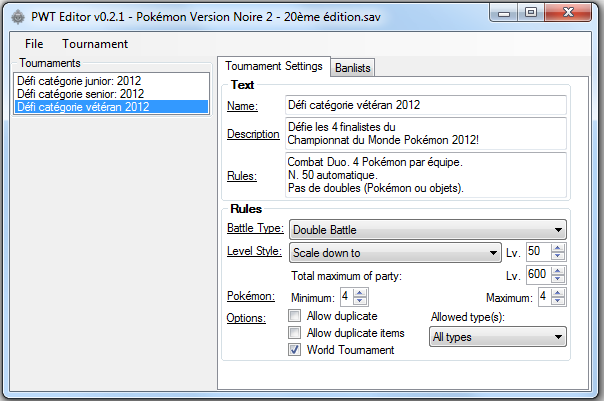This screenshot has width=604, height=401.
Task: Open the Battle Type dropdown
Action: 428,230
